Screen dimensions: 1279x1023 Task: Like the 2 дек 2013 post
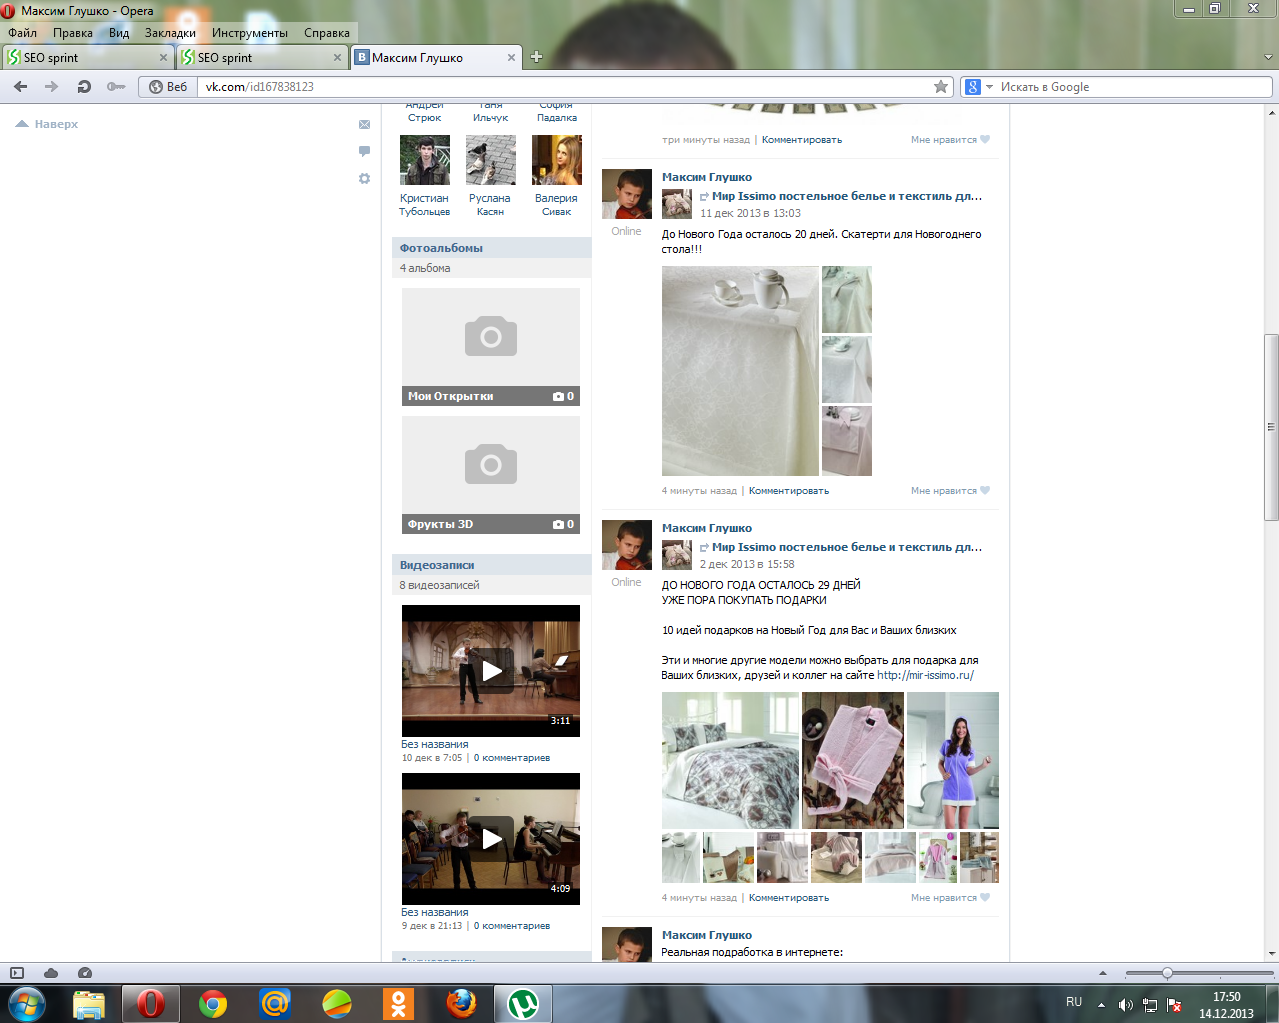point(950,897)
